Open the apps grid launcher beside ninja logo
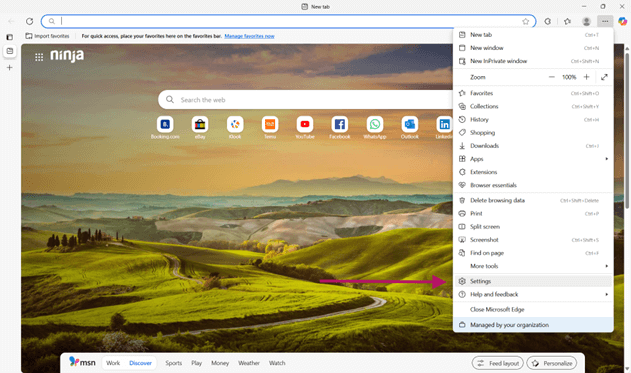Viewport: 631px width, 373px height. pyautogui.click(x=39, y=57)
